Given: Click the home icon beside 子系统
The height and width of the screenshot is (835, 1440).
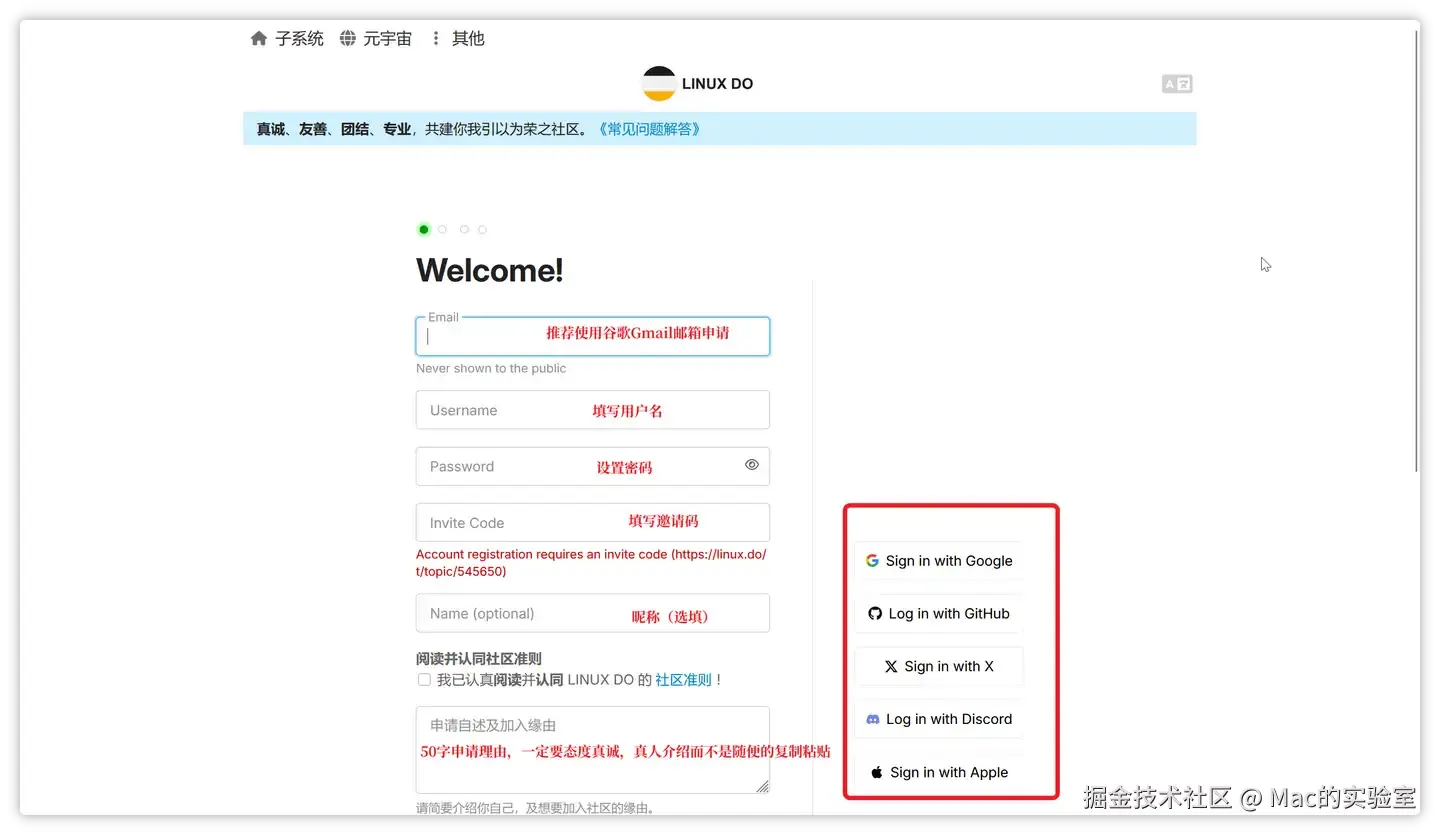Looking at the screenshot, I should pos(259,38).
